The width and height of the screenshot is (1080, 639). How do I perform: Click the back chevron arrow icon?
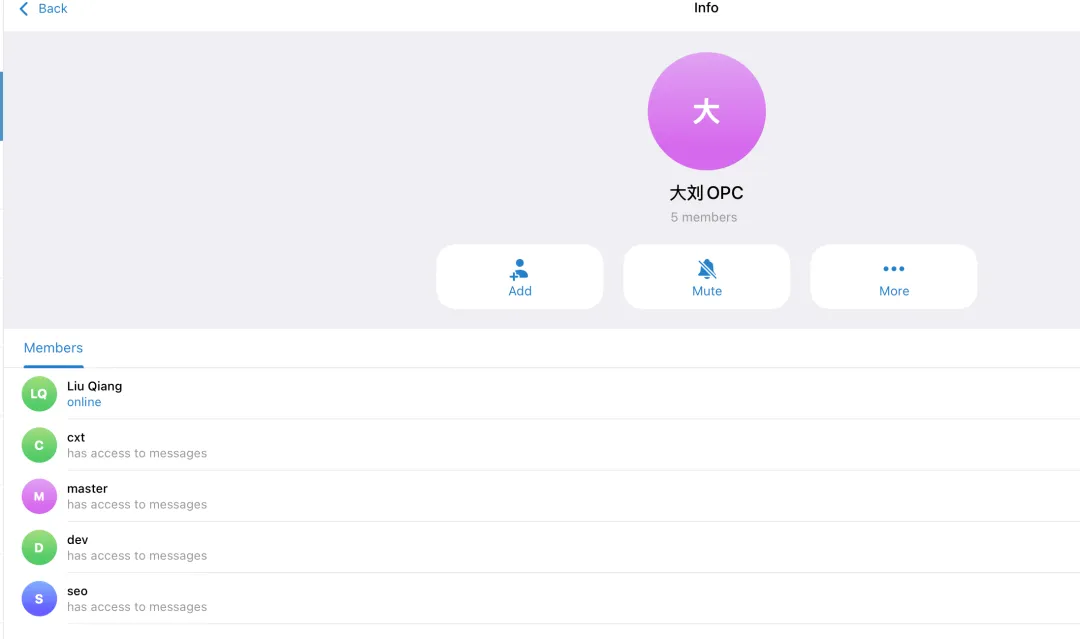point(23,8)
